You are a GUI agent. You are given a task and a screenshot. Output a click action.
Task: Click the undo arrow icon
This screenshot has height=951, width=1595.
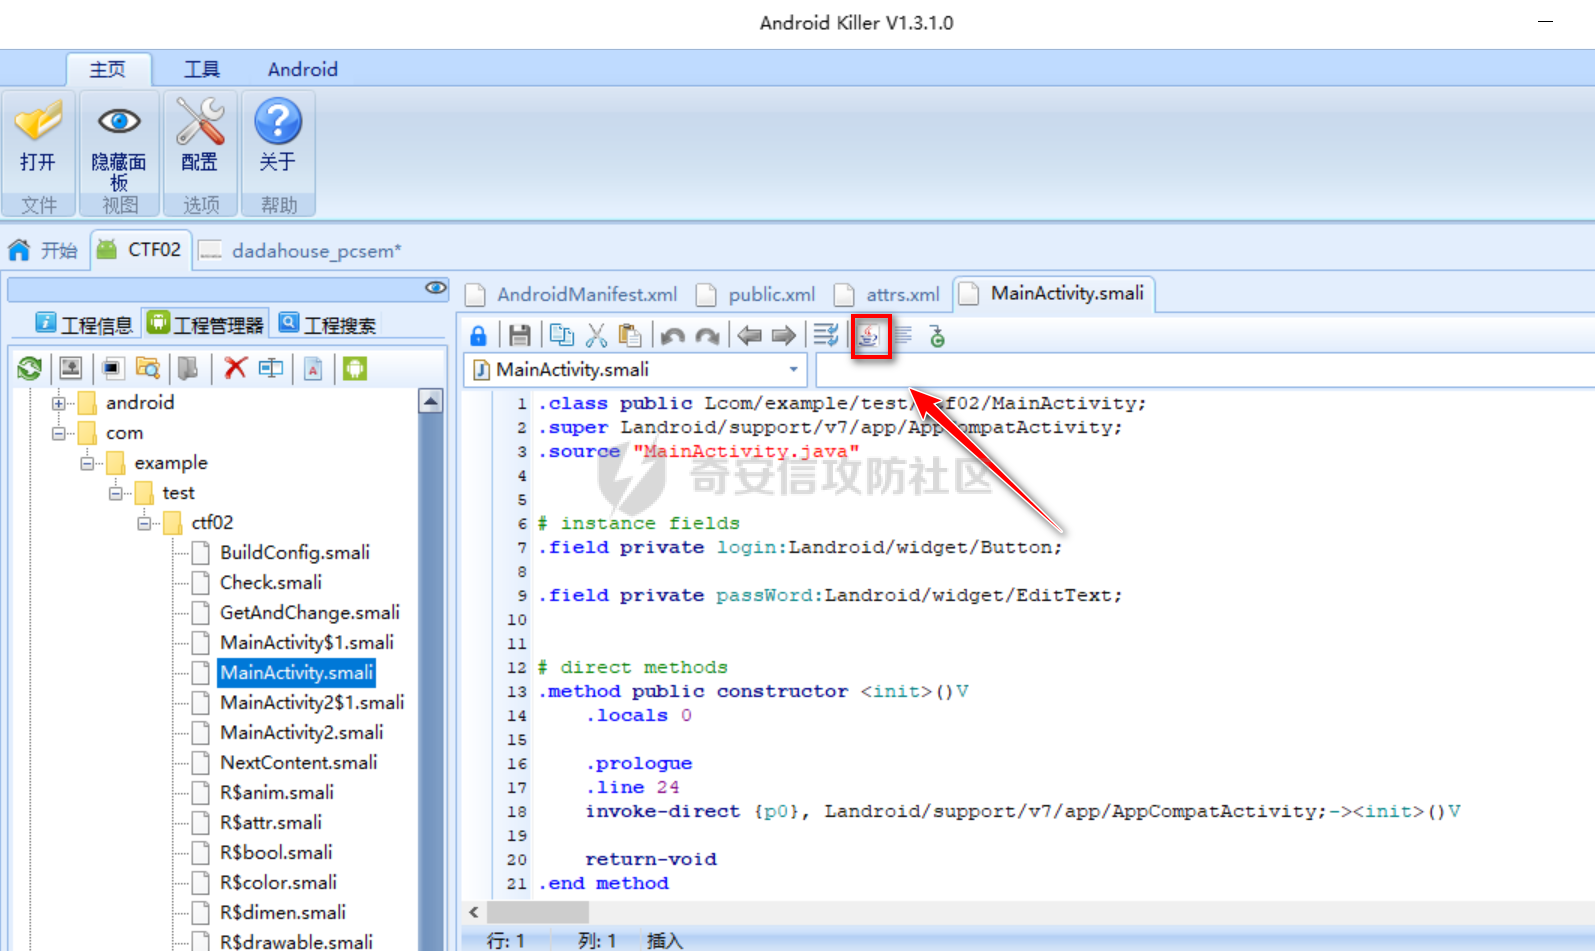673,336
